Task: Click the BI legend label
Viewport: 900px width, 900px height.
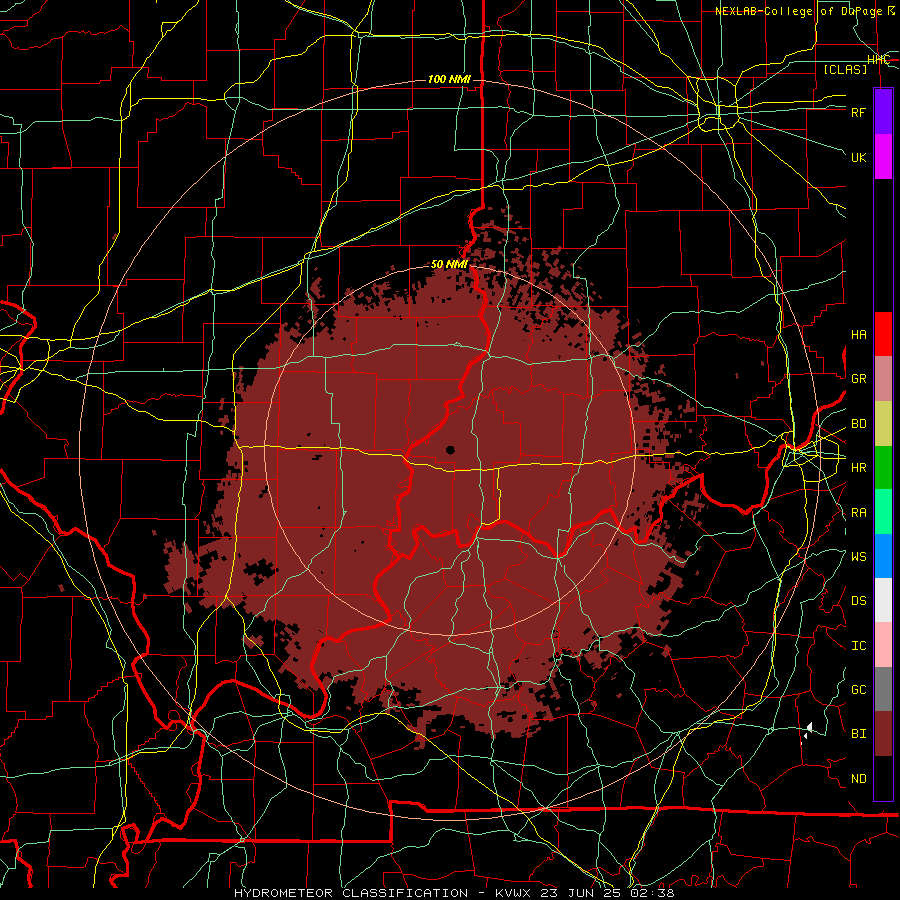Action: click(859, 734)
